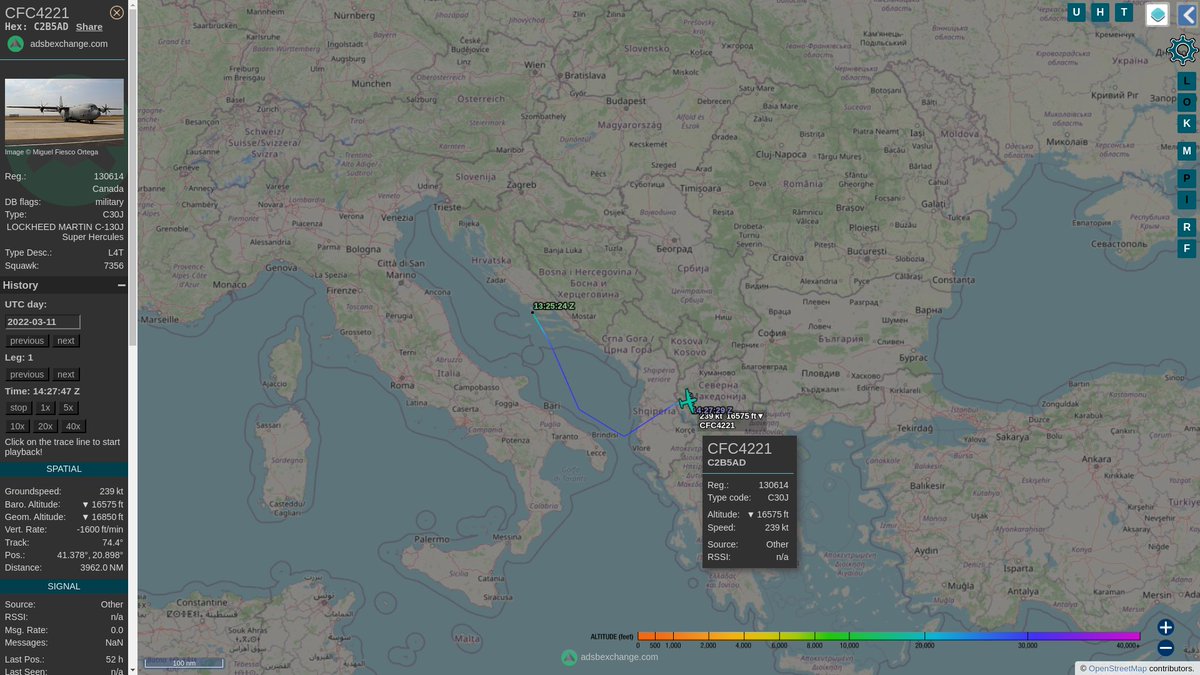The image size is (1200, 675).
Task: Toggle the L map option button
Action: [1187, 81]
